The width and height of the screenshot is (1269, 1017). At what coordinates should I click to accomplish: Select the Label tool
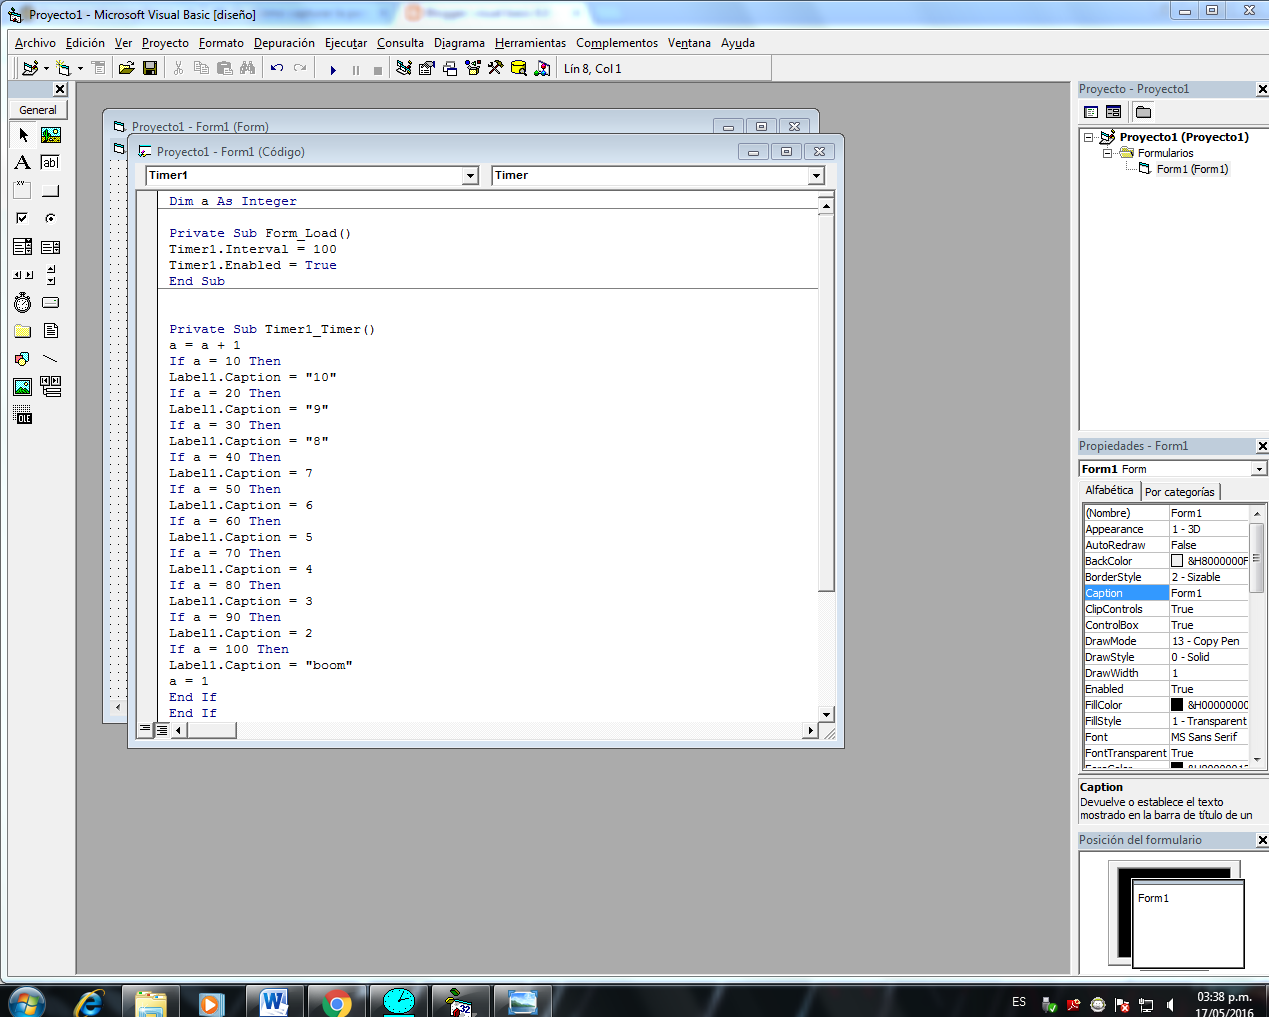[22, 163]
